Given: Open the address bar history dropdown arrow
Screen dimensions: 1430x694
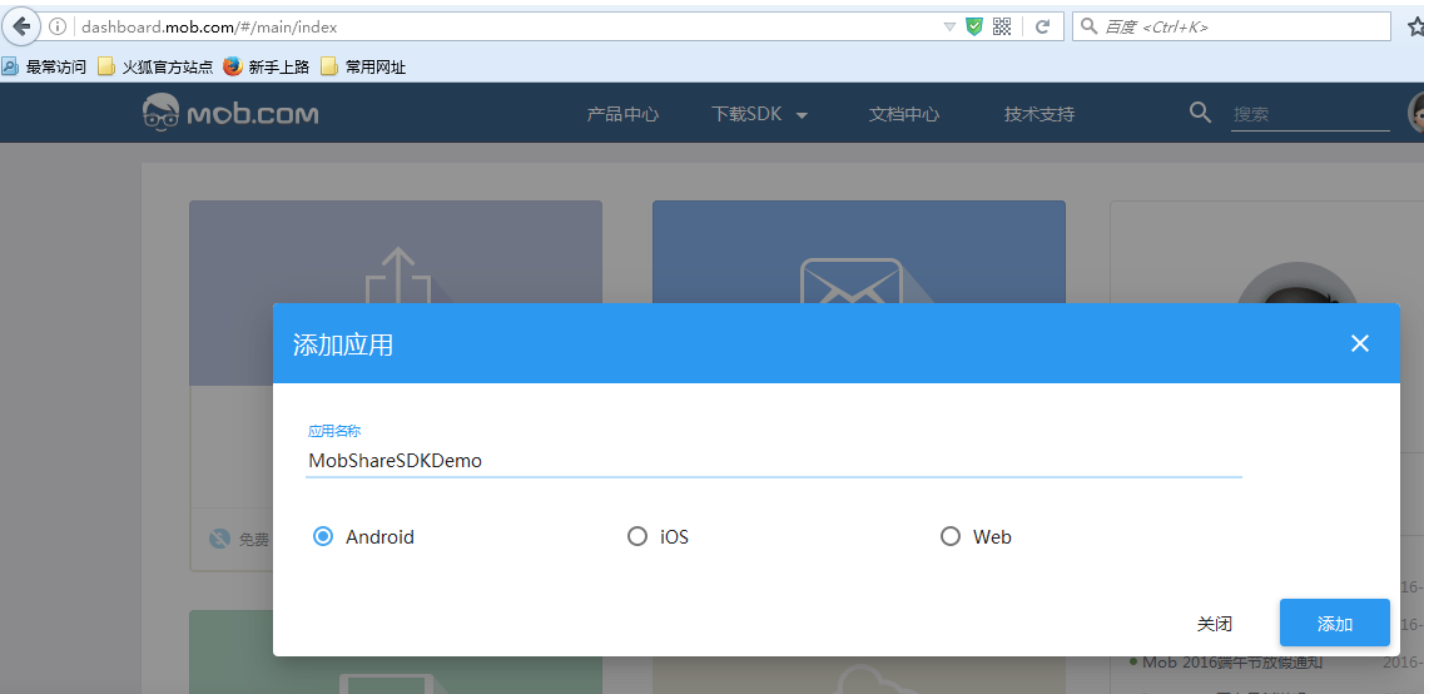Looking at the screenshot, I should pos(949,27).
